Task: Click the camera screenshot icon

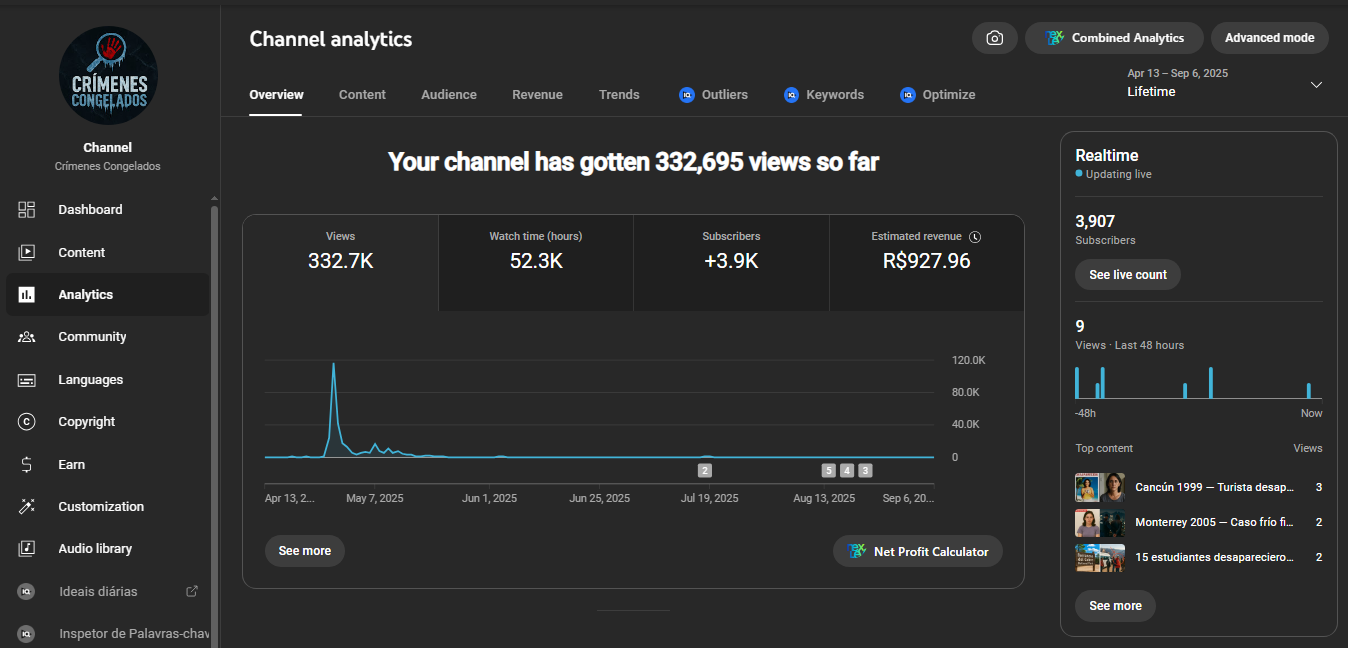Action: point(994,38)
